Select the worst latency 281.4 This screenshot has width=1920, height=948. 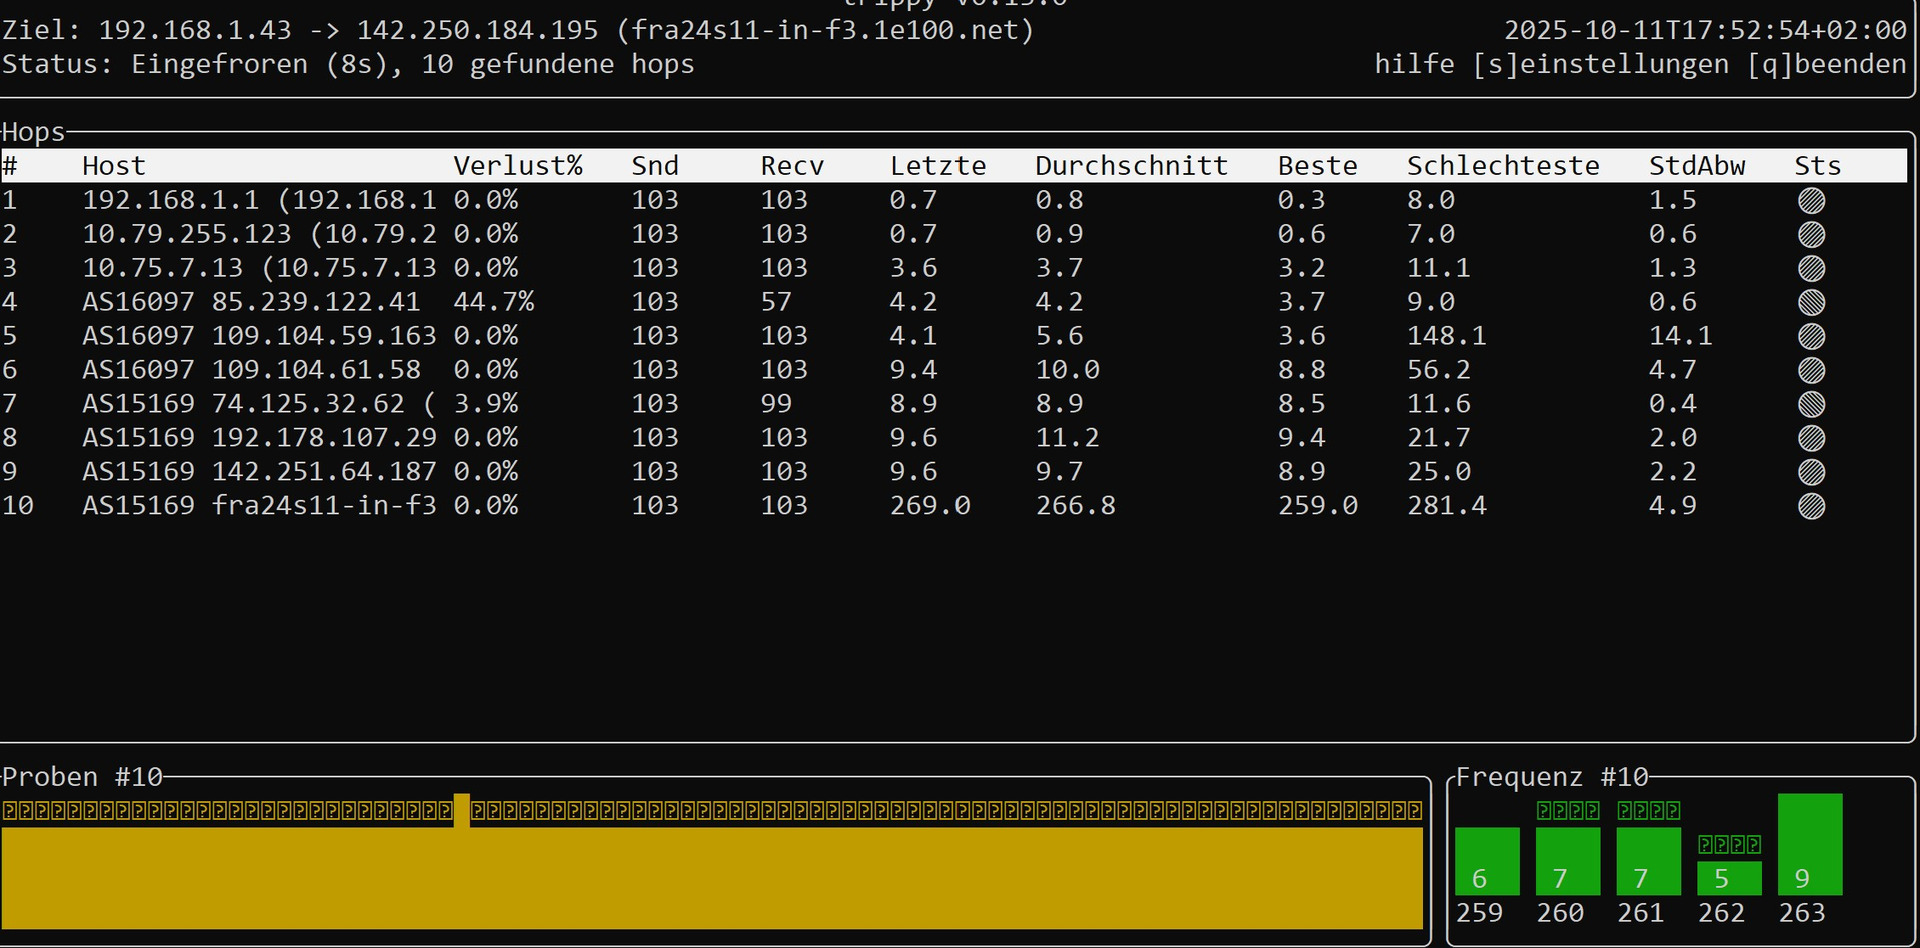coord(1447,506)
